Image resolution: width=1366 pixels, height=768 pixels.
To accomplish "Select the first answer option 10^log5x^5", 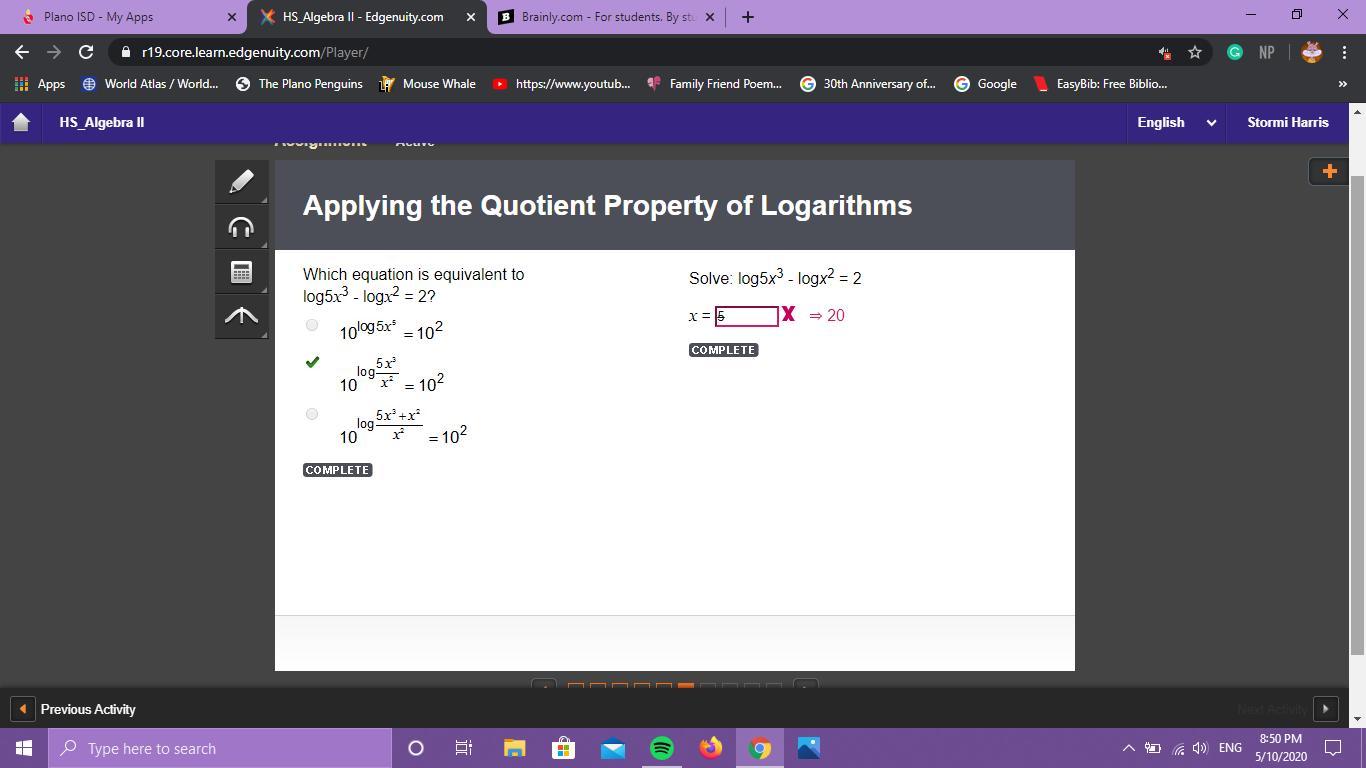I will (x=312, y=325).
